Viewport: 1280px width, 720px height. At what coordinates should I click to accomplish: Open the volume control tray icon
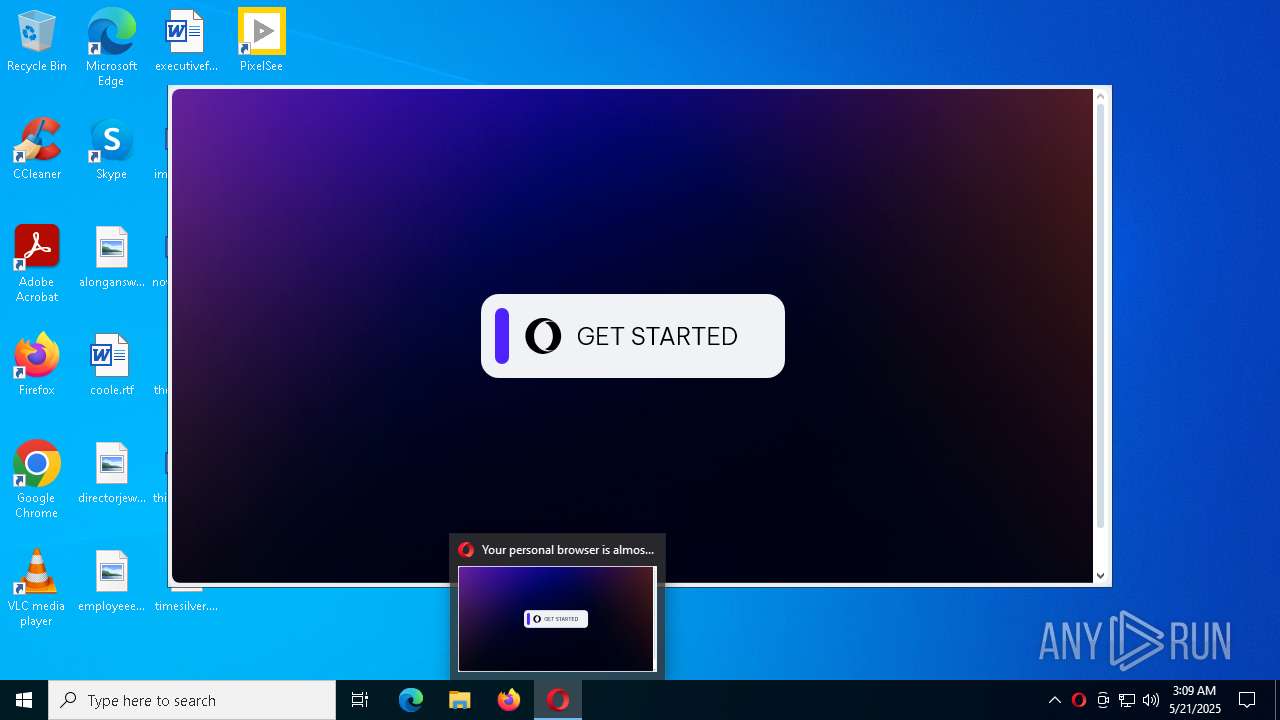[1151, 700]
